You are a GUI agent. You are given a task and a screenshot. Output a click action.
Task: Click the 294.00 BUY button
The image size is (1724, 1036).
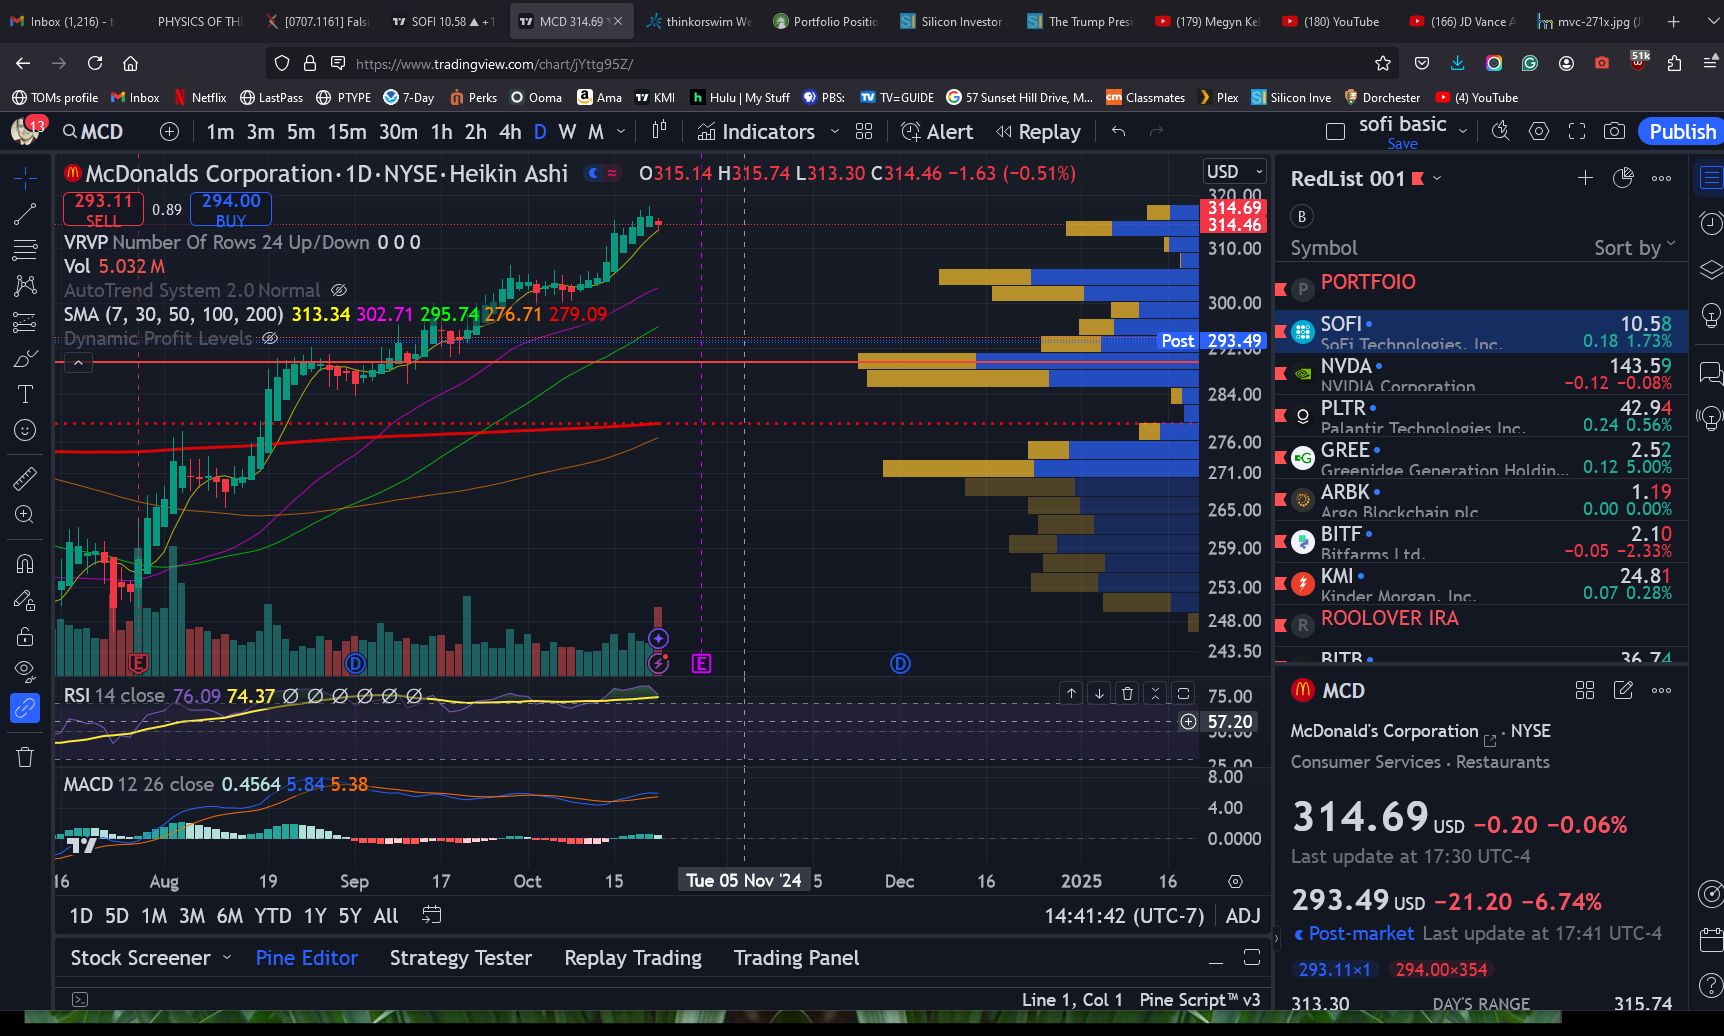point(231,209)
